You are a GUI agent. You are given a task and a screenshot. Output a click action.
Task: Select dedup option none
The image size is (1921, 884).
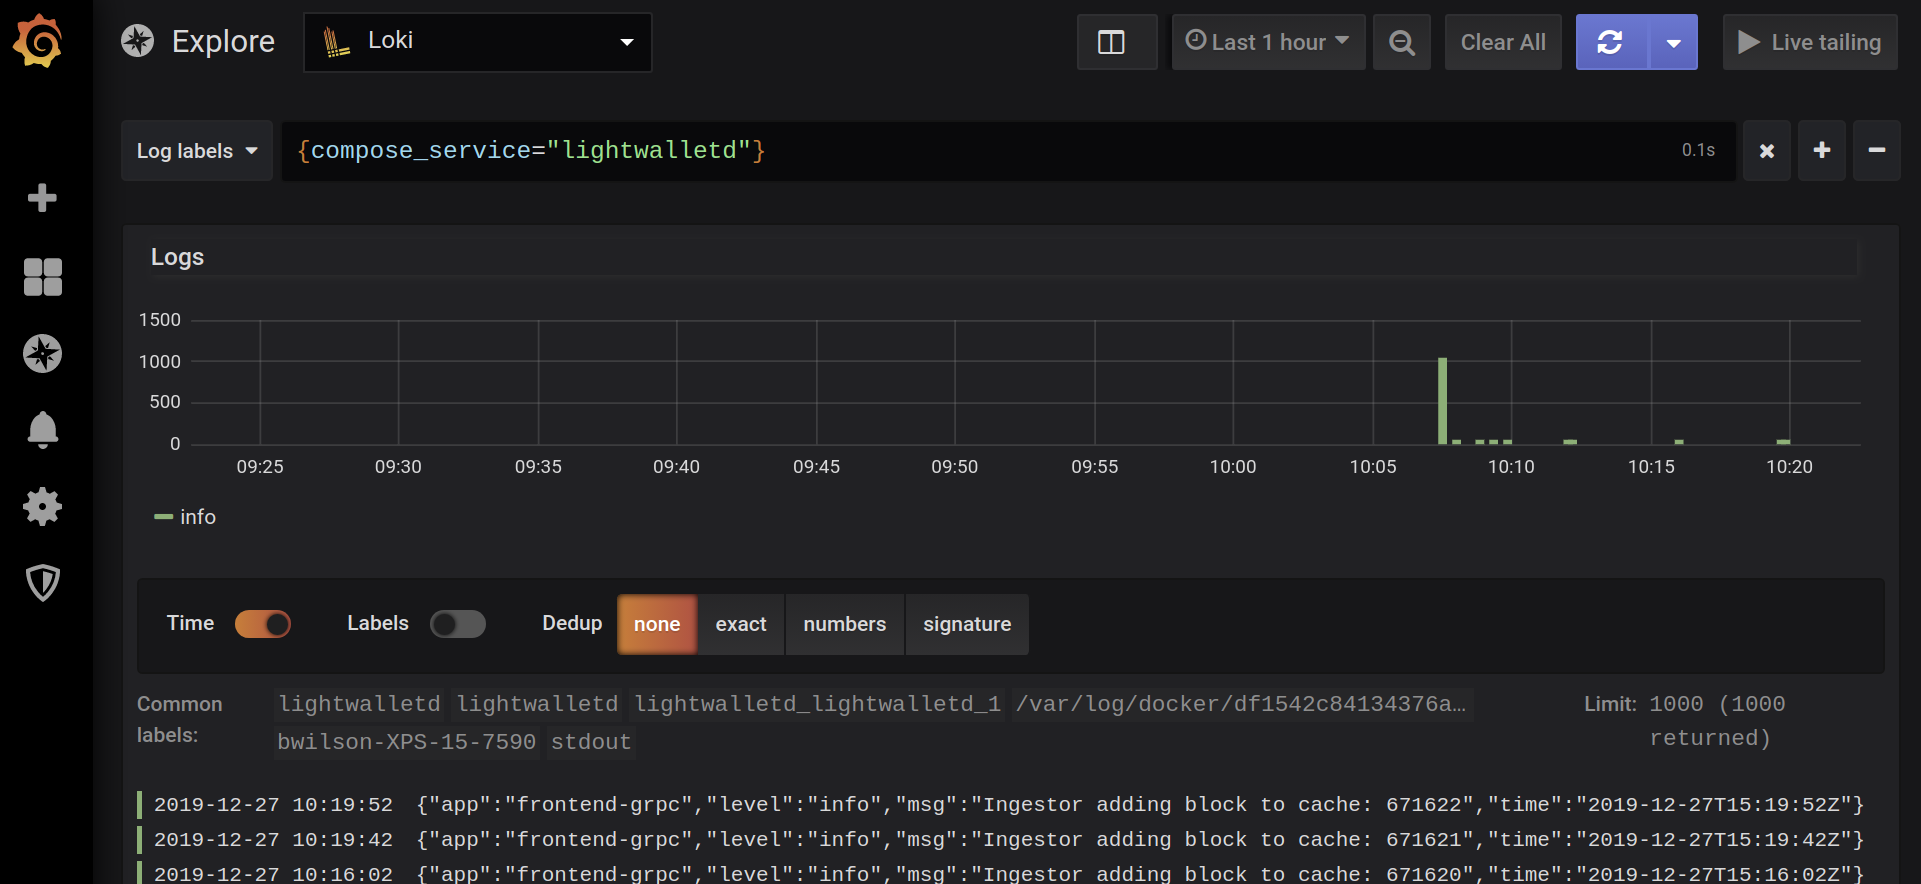click(x=657, y=624)
